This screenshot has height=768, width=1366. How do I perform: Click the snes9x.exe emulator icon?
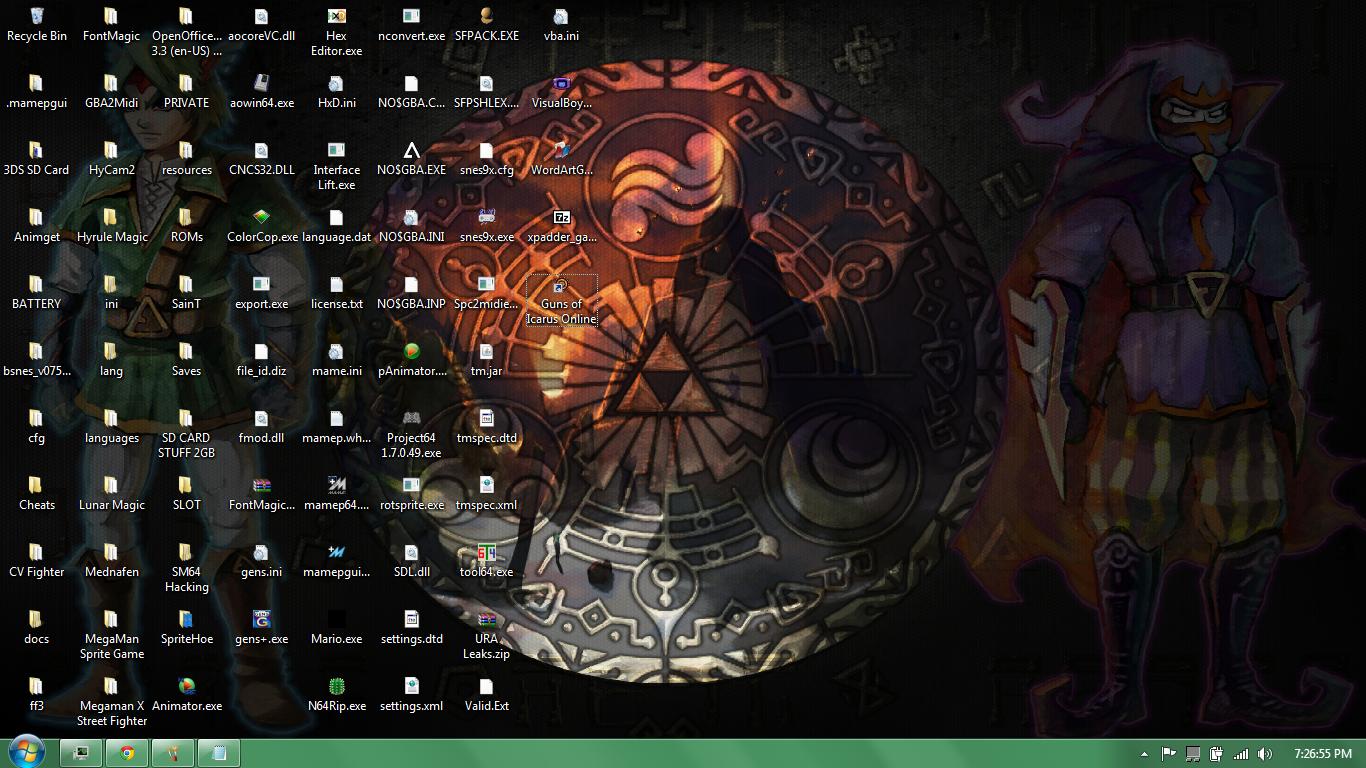[x=486, y=227]
